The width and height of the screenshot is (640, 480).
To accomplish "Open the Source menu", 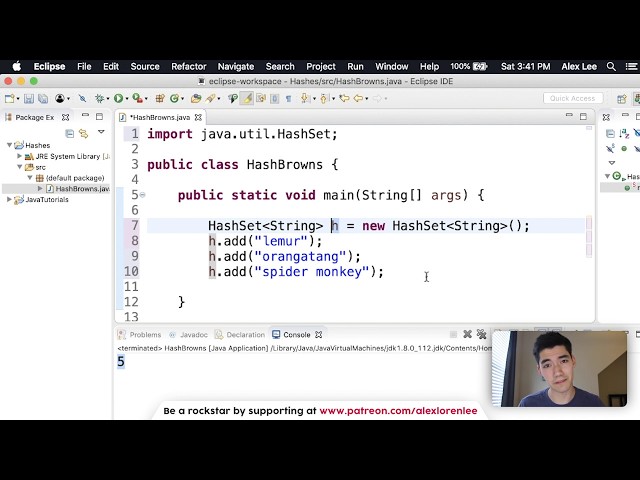I will 145,66.
